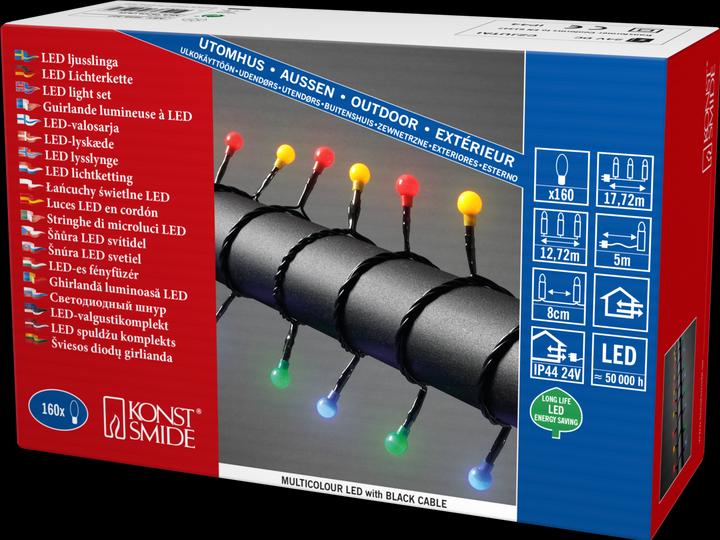Click the LED 50 000 h lifetime icon
Image resolution: width=720 pixels, height=540 pixels.
[x=619, y=362]
